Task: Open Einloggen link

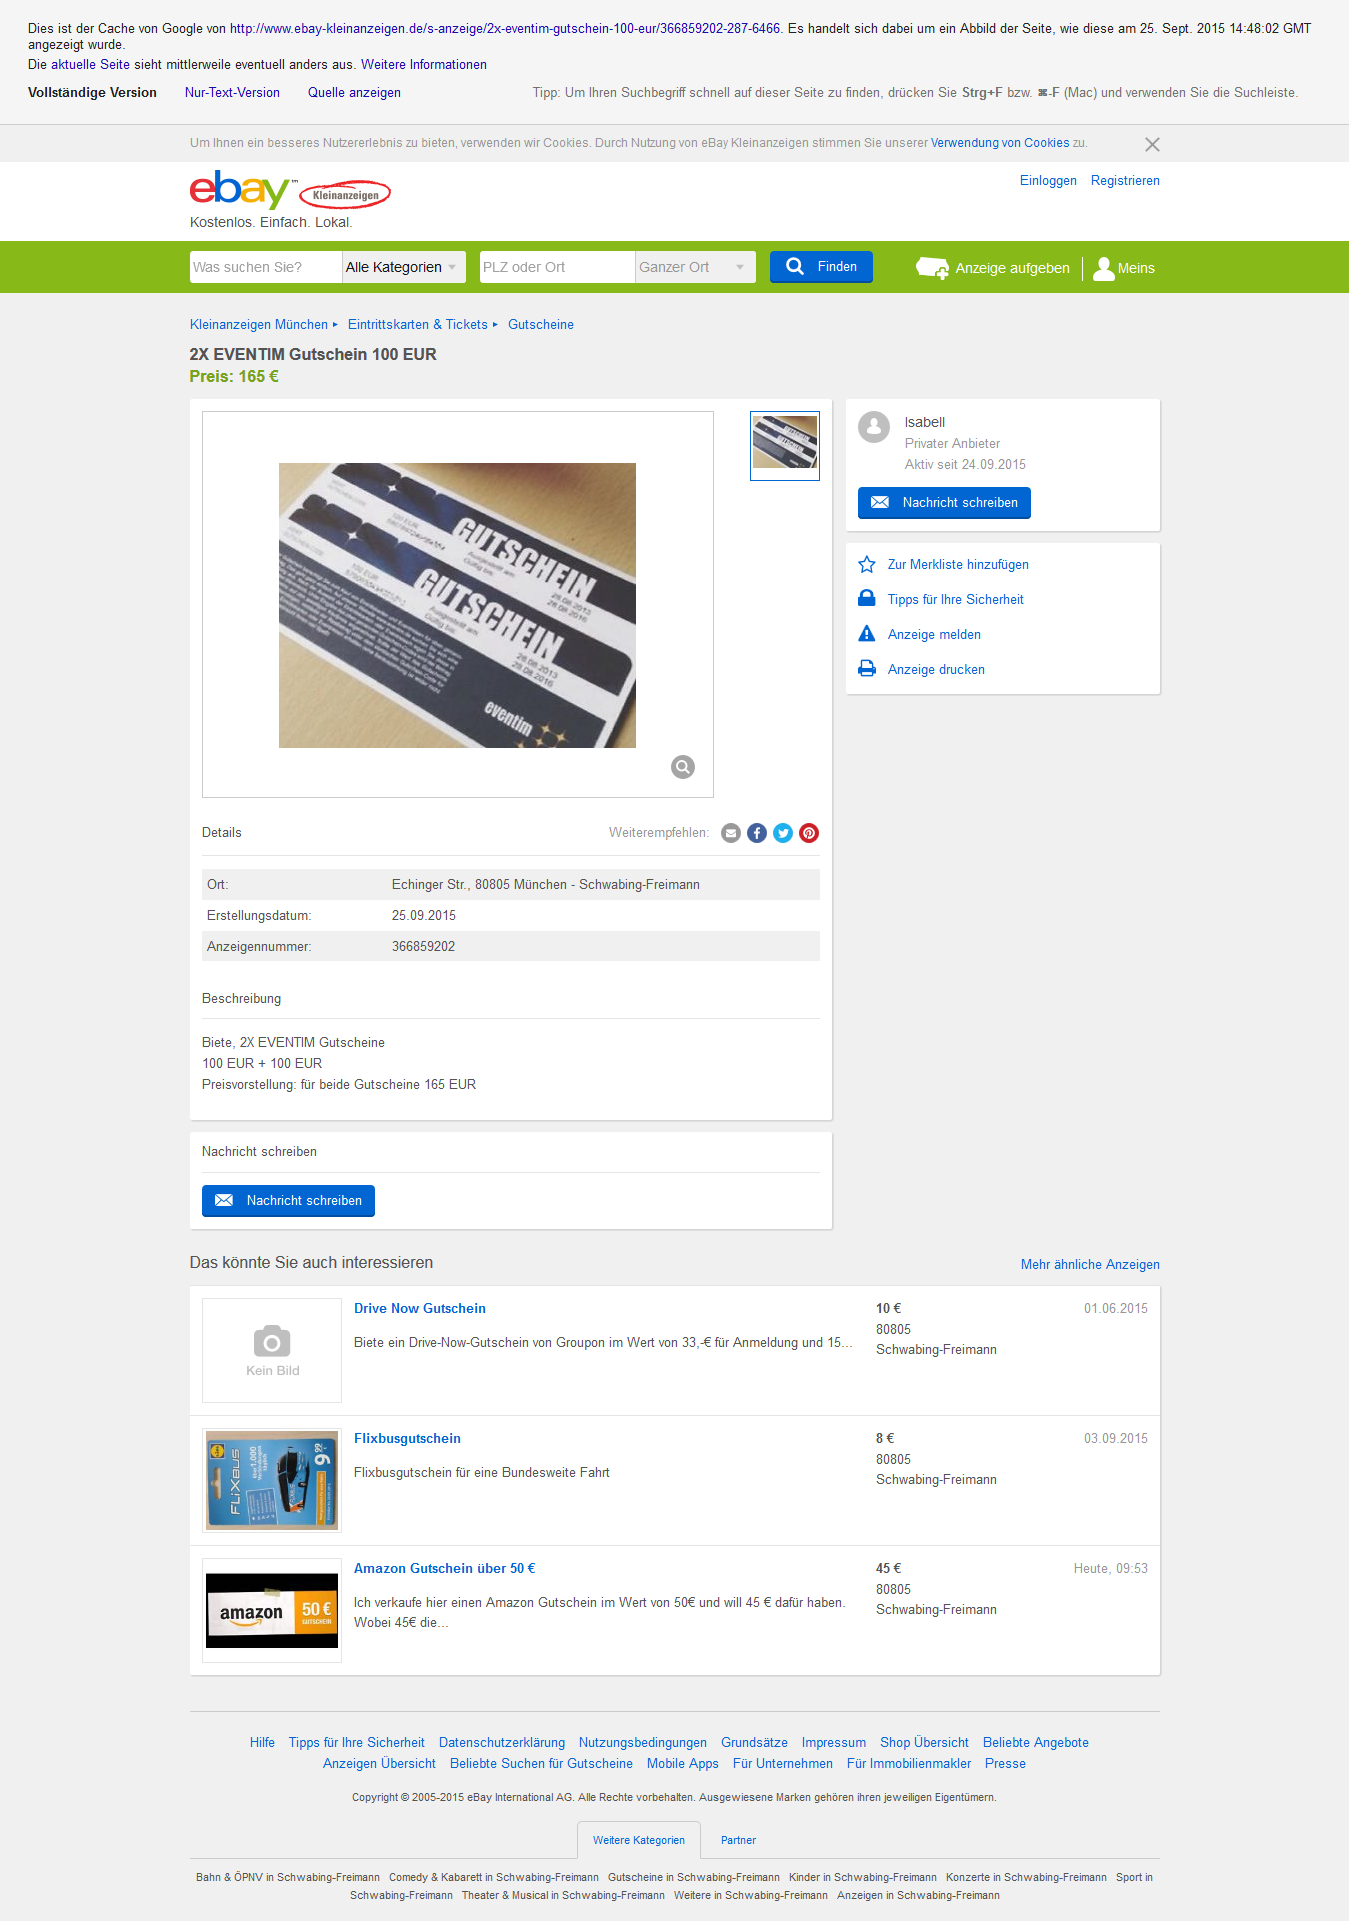Action: (1048, 181)
